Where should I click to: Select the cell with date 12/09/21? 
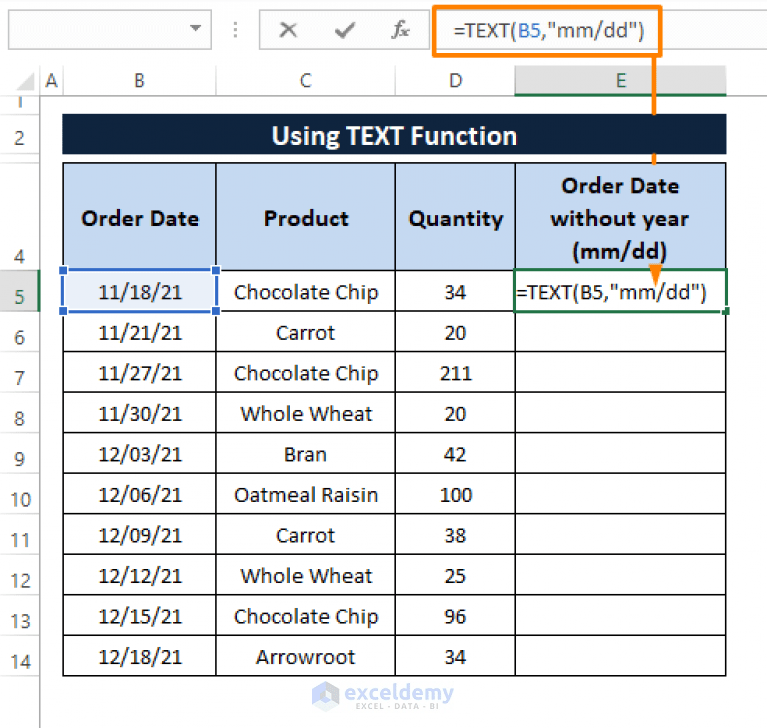coord(139,535)
